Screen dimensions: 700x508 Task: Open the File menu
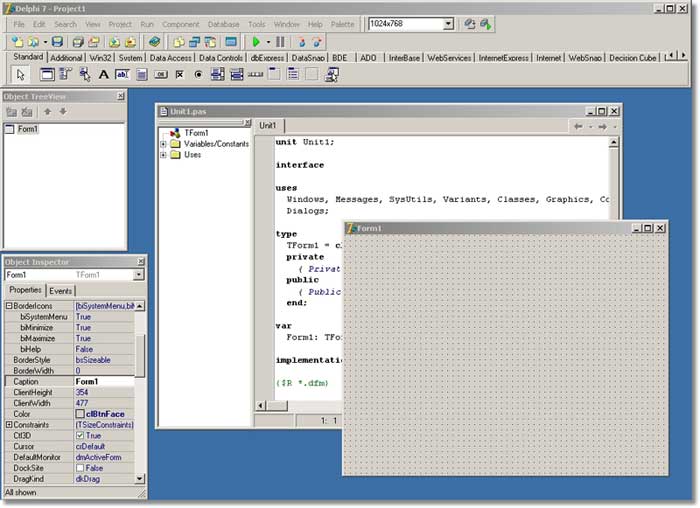(x=19, y=24)
